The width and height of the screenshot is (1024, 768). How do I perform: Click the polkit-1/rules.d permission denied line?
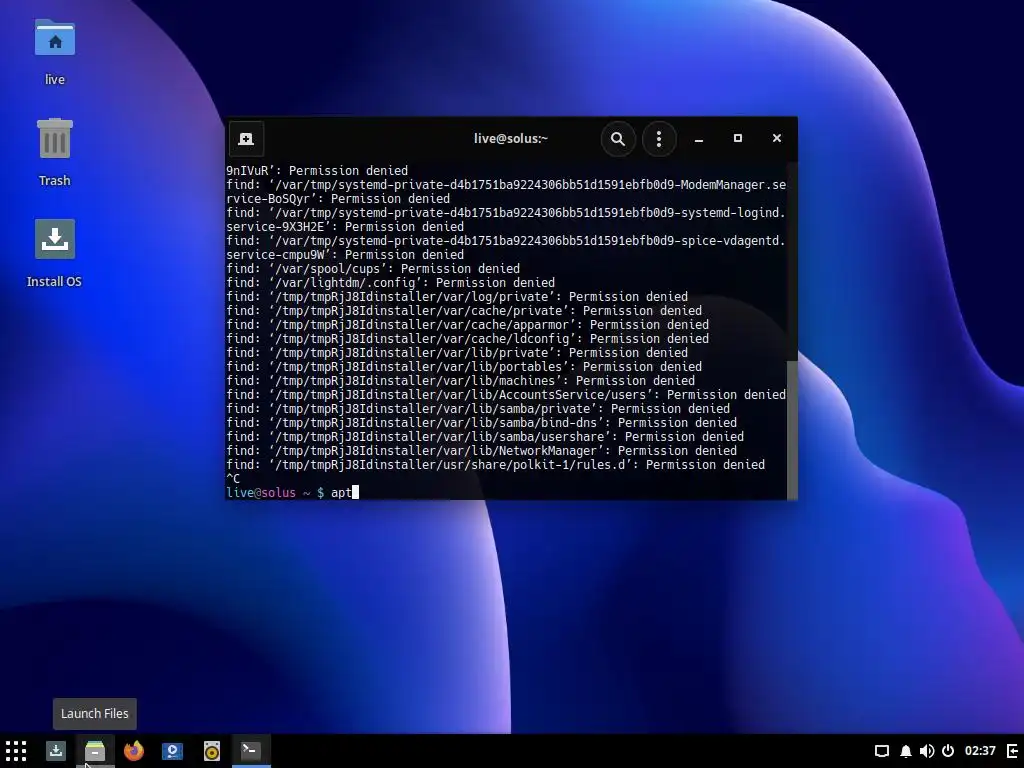point(496,465)
